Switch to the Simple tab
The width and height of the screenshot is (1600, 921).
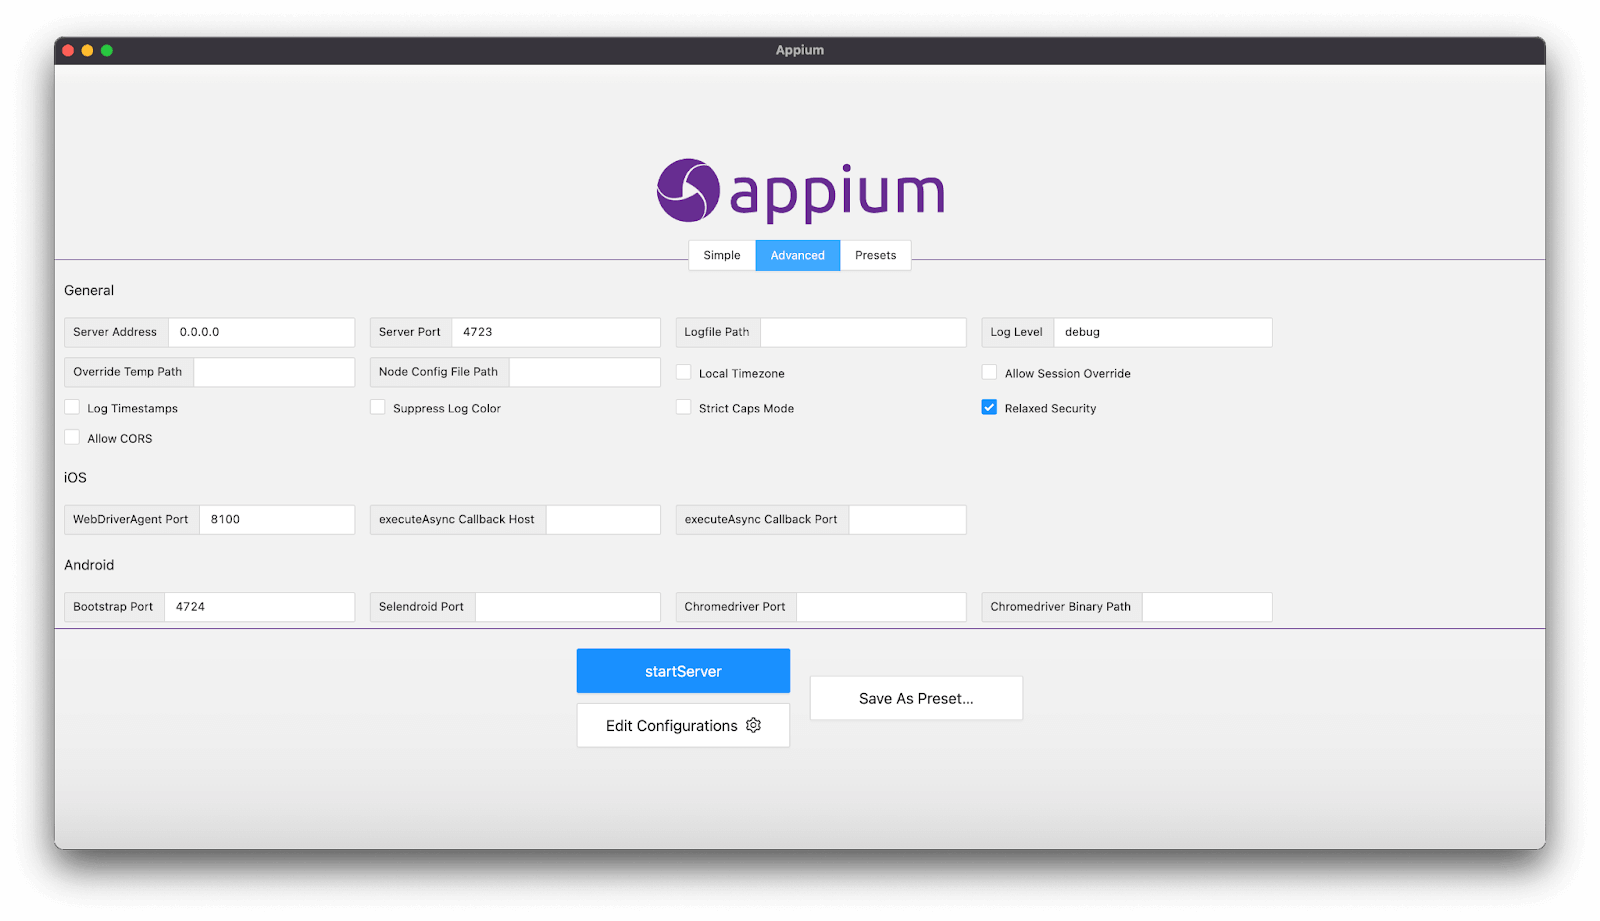[720, 255]
